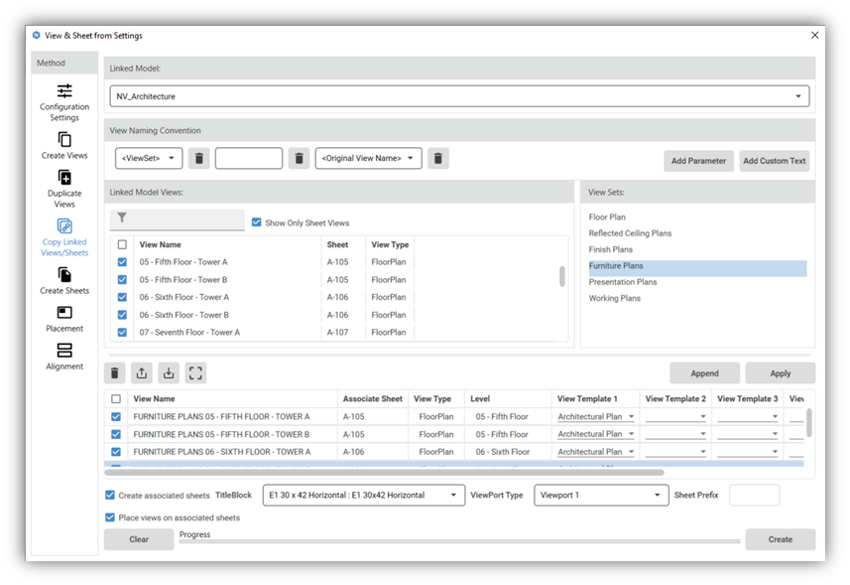The width and height of the screenshot is (850, 585).
Task: Uncheck FURNITURE PLANS 06 - SIXTH FLOOR - TOWER A
Action: point(116,452)
